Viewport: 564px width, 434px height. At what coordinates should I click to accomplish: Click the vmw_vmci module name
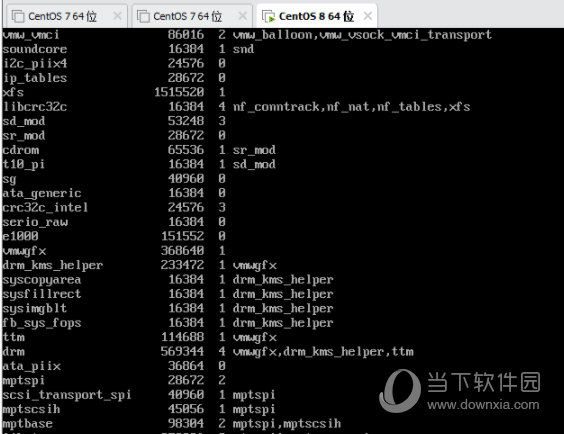[31, 35]
